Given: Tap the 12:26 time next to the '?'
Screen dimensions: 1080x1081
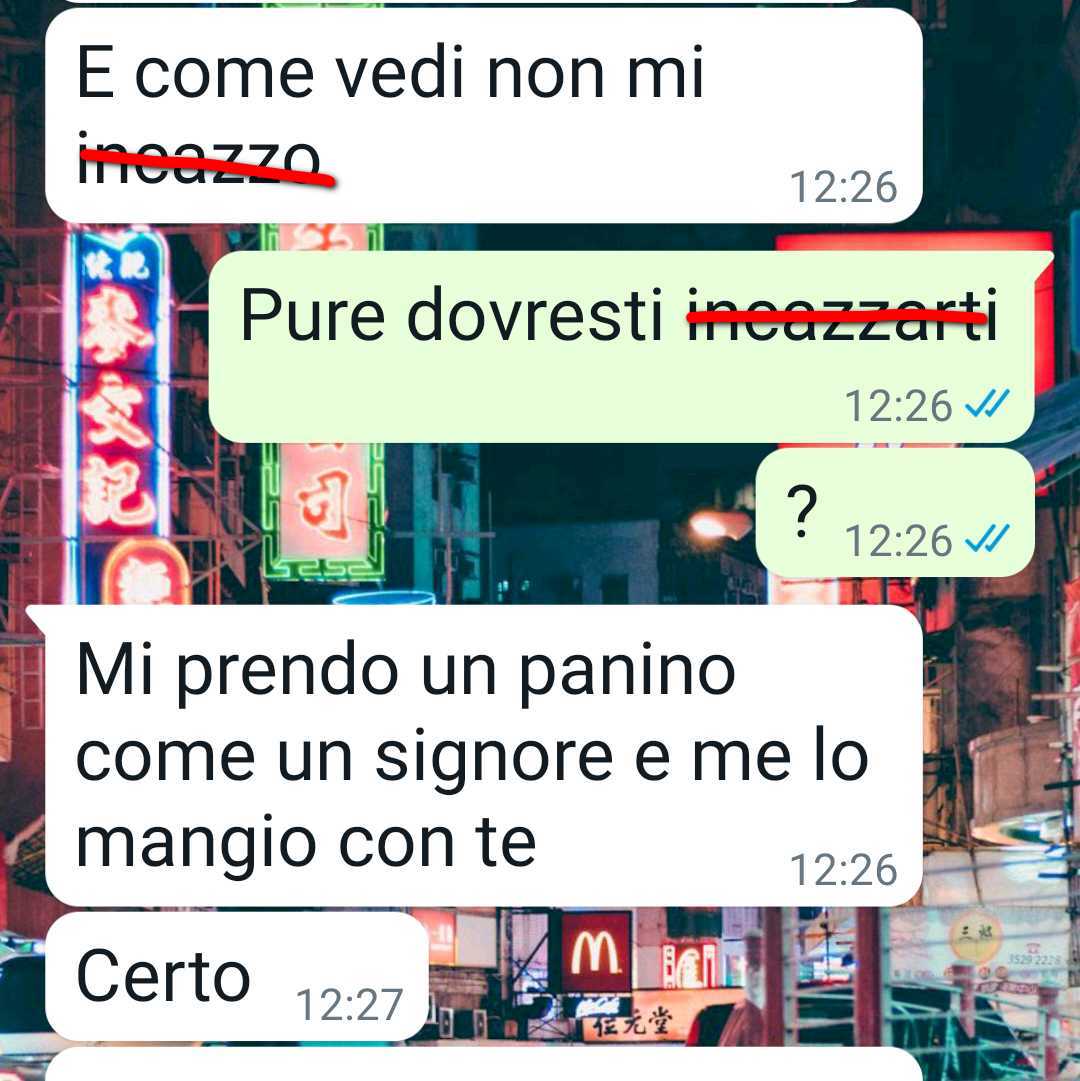Looking at the screenshot, I should point(899,540).
